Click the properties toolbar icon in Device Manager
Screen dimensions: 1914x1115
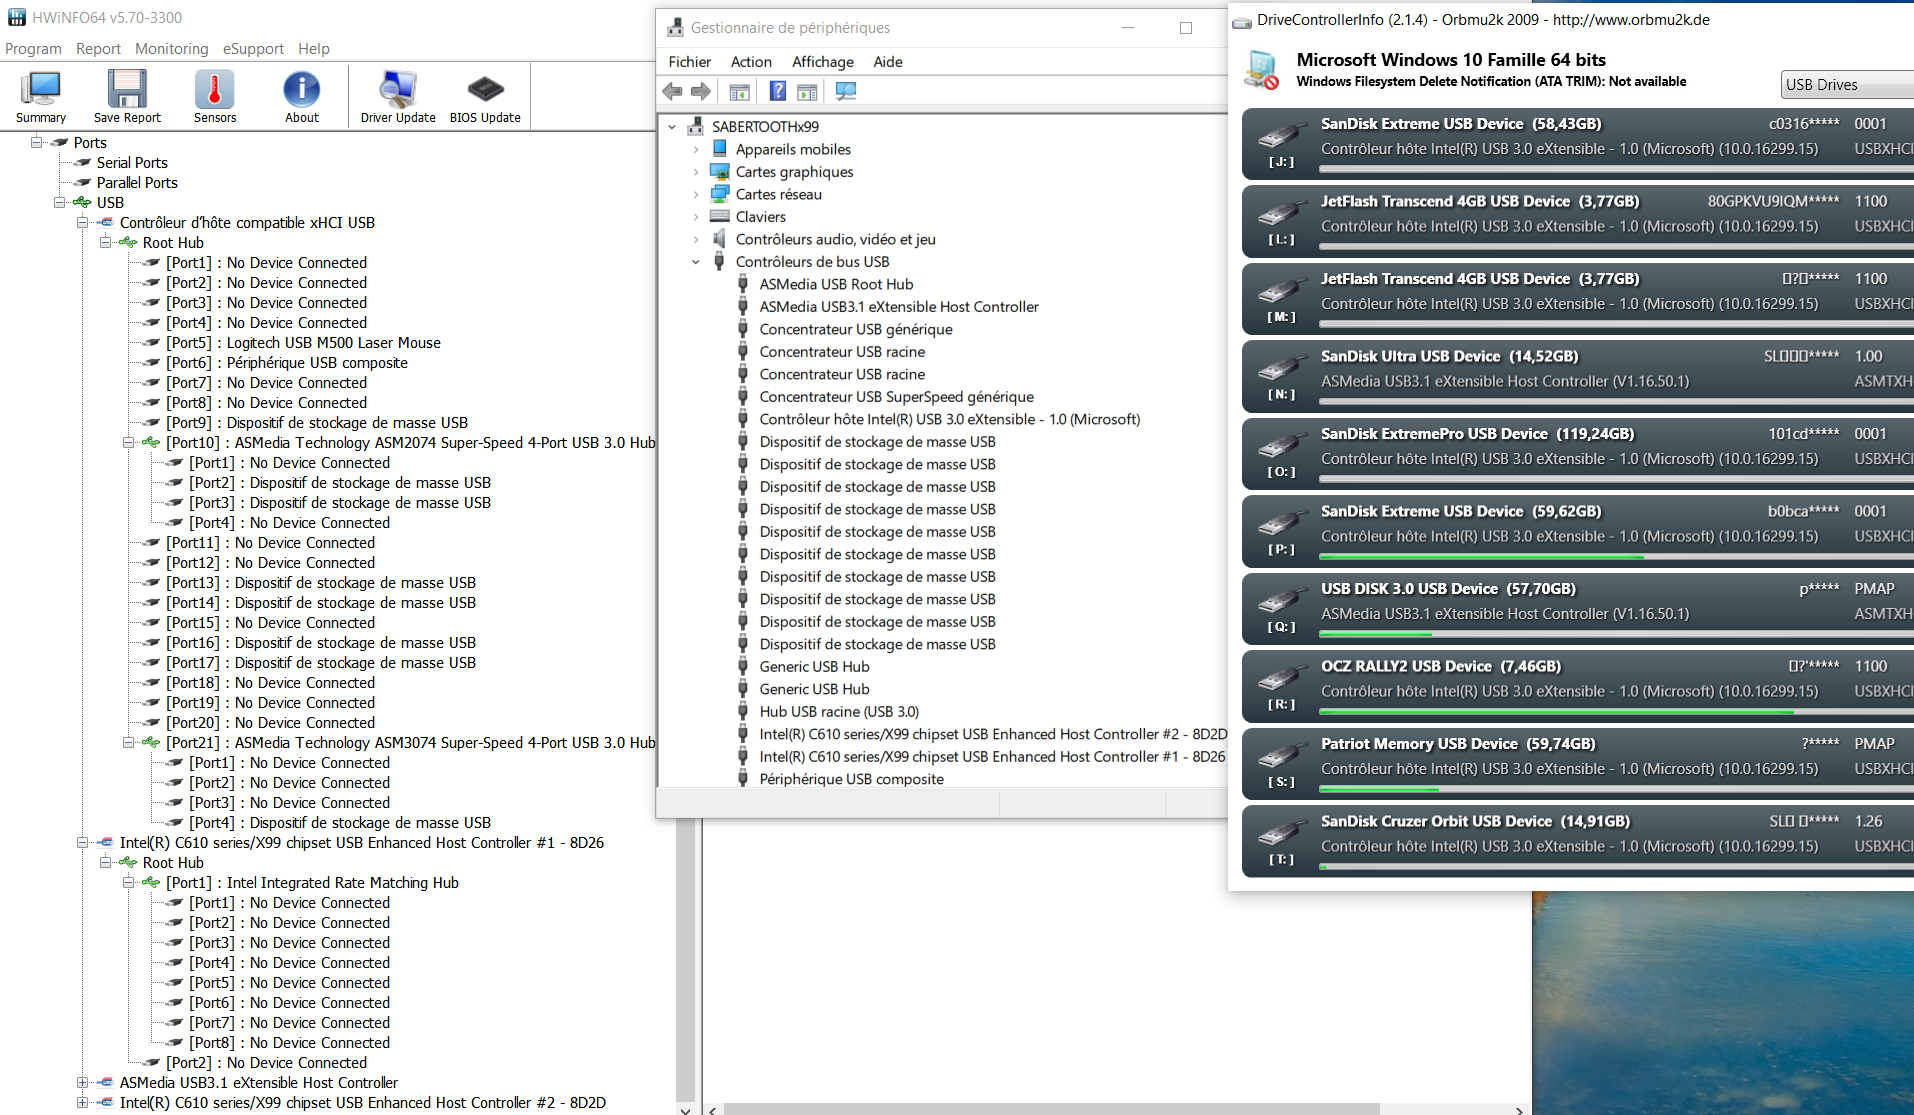click(x=807, y=92)
